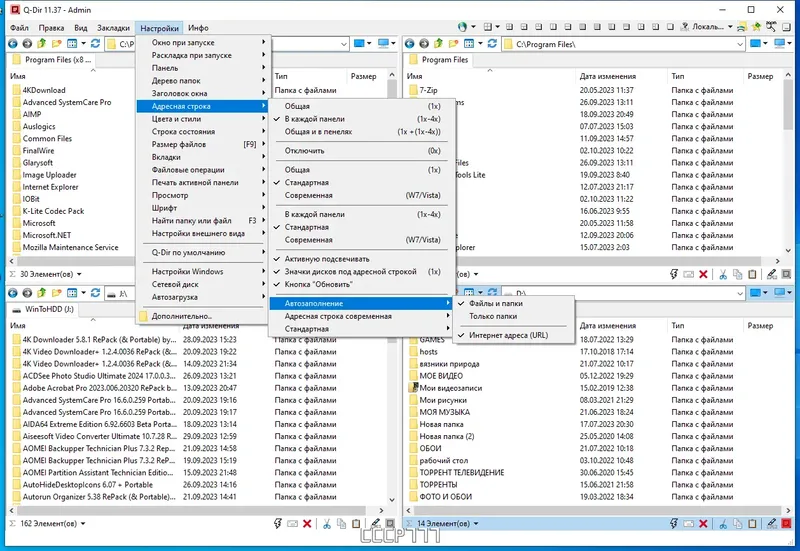Click Back arrow in C:\Program Files\ panel
The height and width of the screenshot is (551, 800).
(x=409, y=44)
